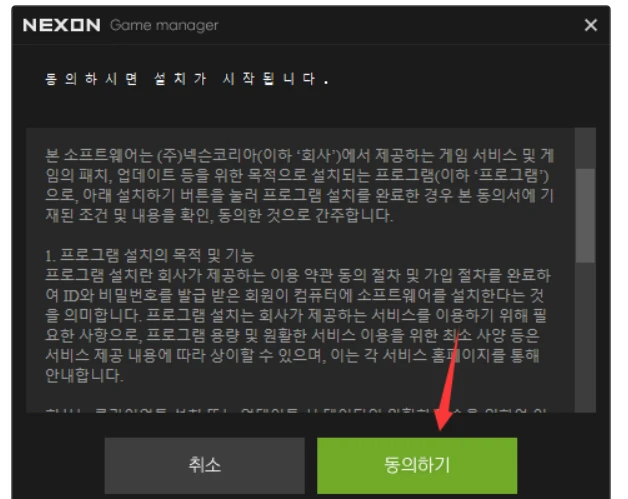The image size is (628, 499).
Task: Click the first line starting 본 소프트웨어는
Action: (300, 155)
